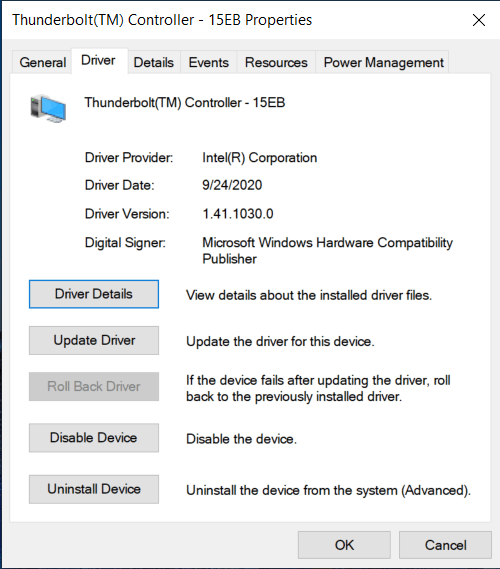Click the description 'Disable the device.'
This screenshot has height=569, width=500.
pyautogui.click(x=241, y=439)
